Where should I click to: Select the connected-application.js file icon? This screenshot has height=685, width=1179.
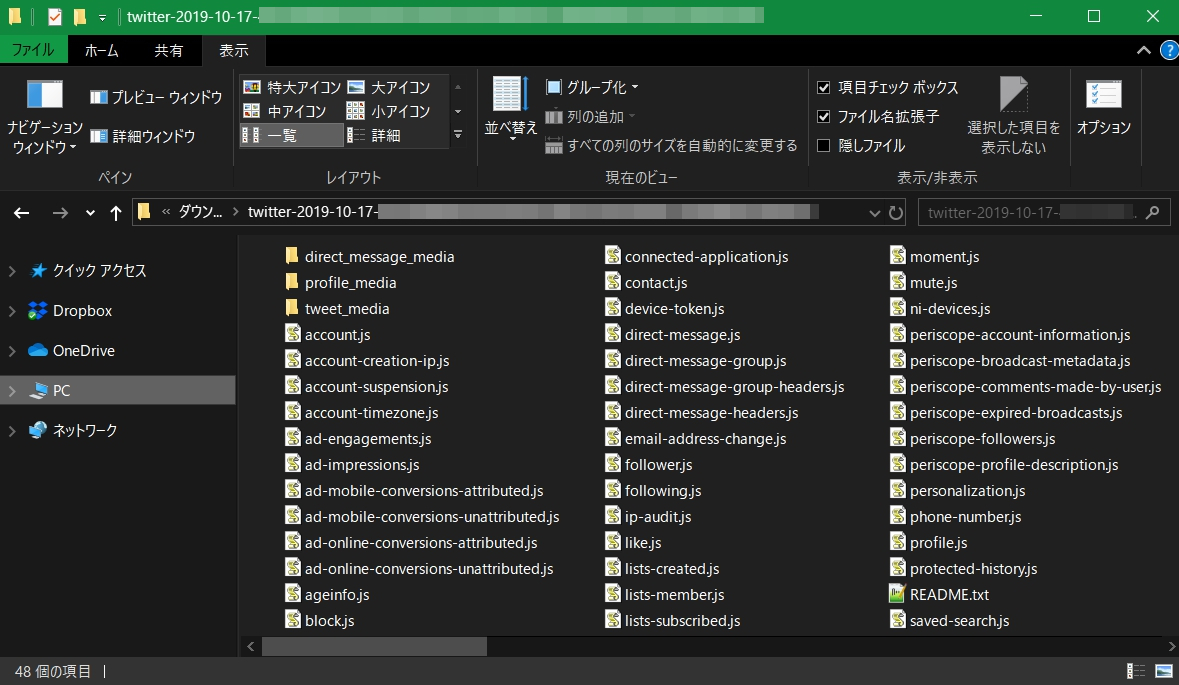click(x=613, y=256)
